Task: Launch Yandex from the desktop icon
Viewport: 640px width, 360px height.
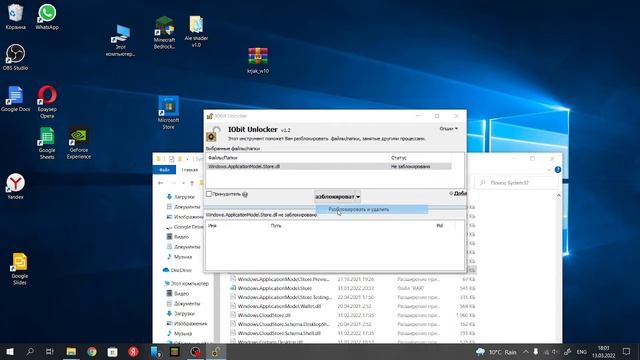Action: point(15,186)
